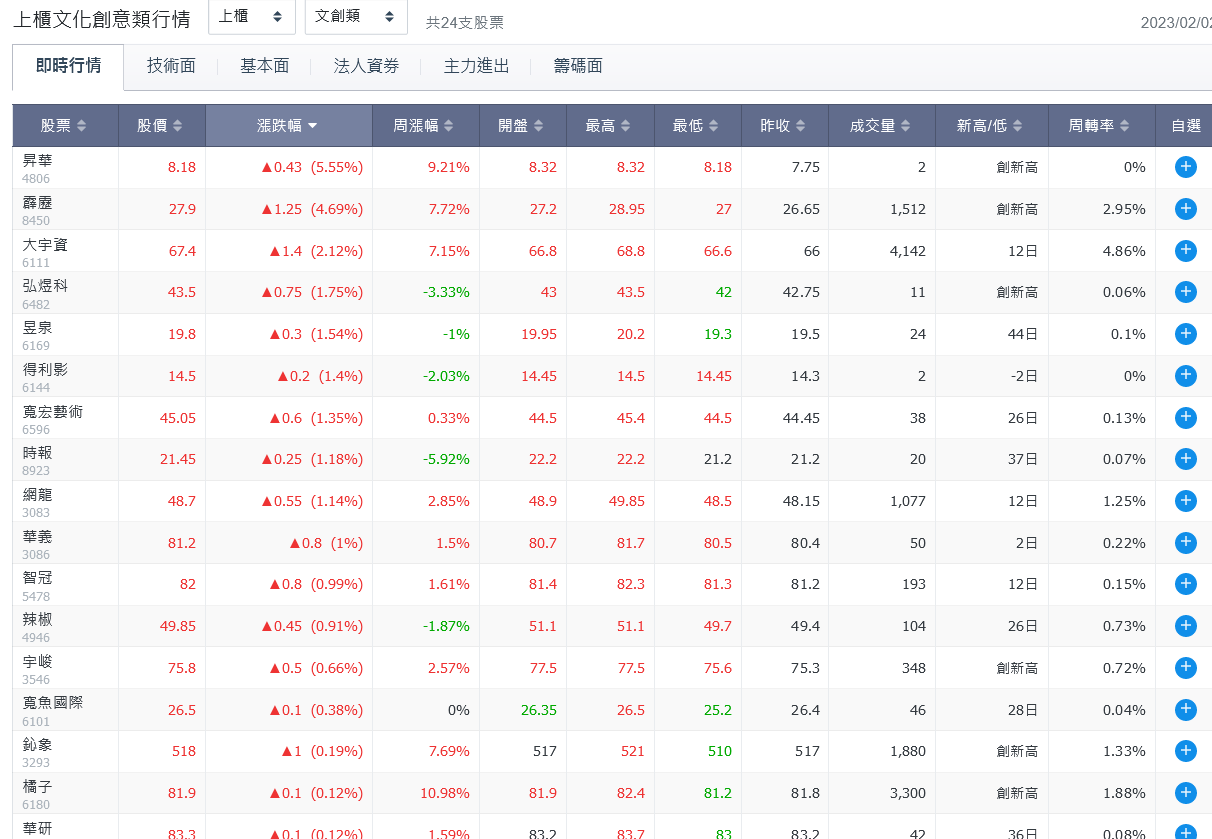Sort table by 成交量 column
The height and width of the screenshot is (839, 1212).
(881, 126)
